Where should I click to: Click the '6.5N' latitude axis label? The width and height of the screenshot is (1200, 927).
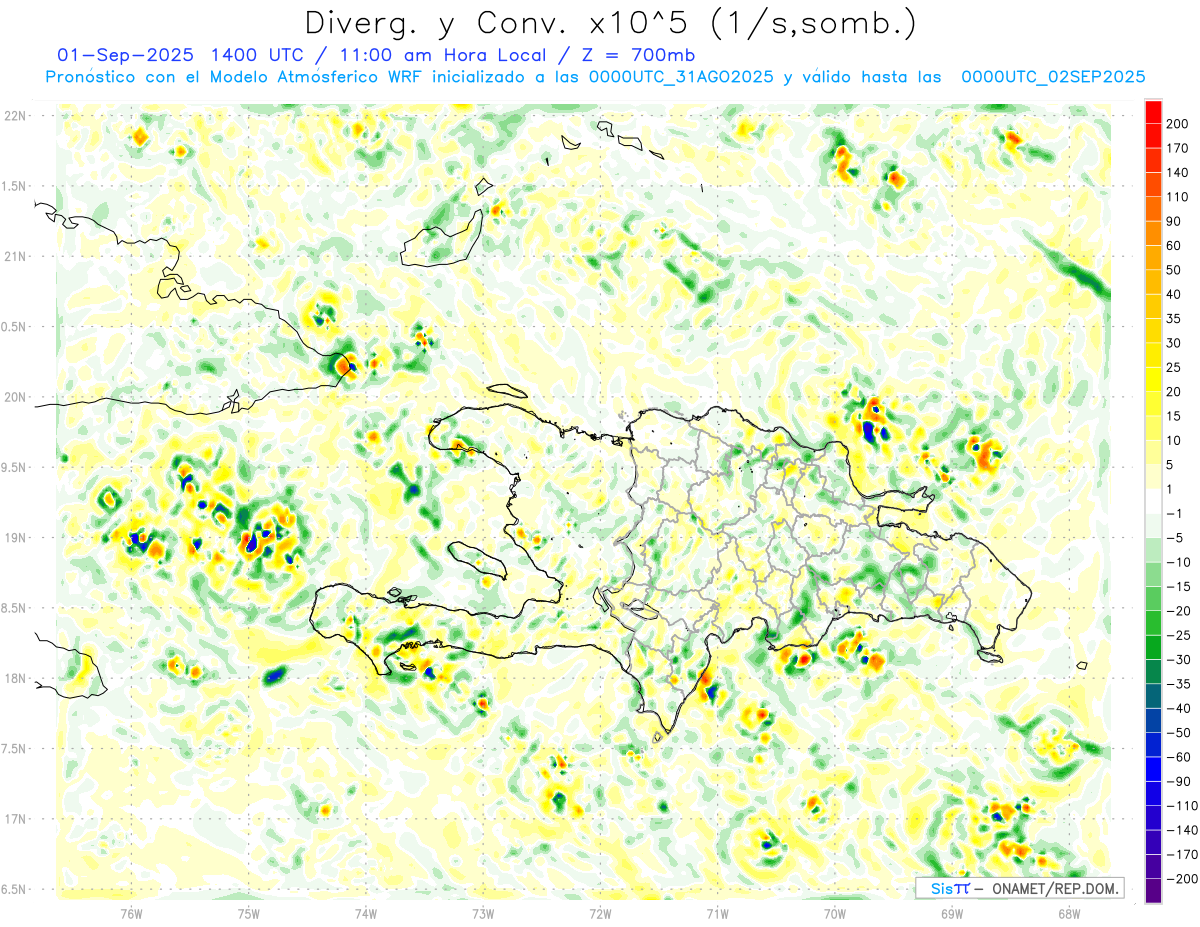15,890
